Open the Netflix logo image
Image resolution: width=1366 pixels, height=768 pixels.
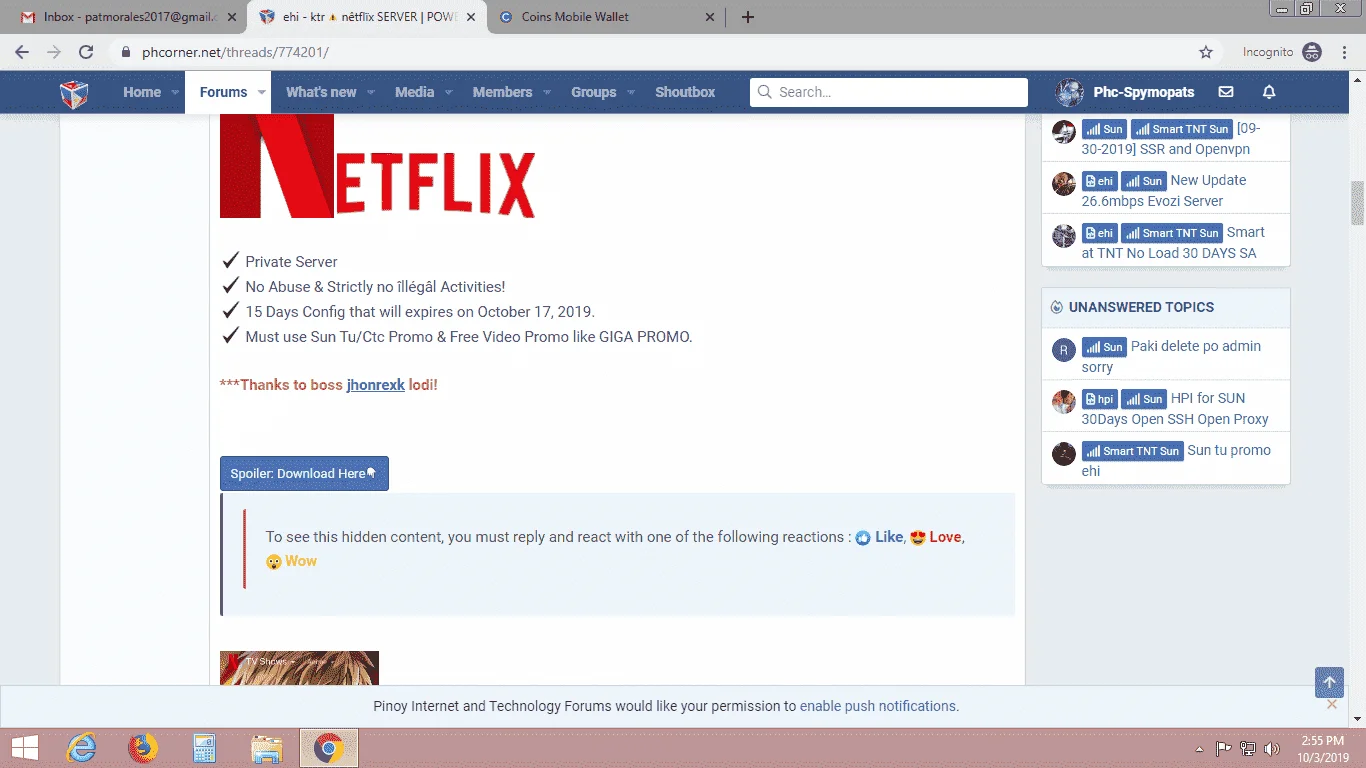point(378,166)
